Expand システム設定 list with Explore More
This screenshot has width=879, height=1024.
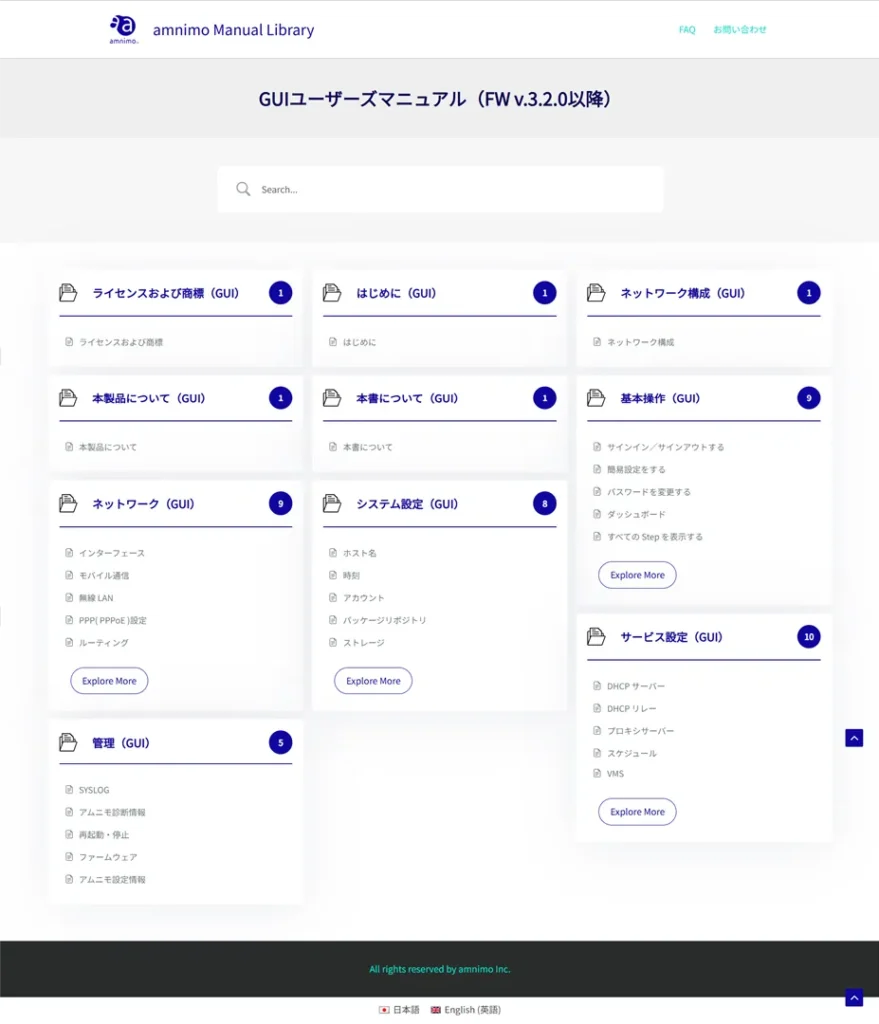coord(373,681)
